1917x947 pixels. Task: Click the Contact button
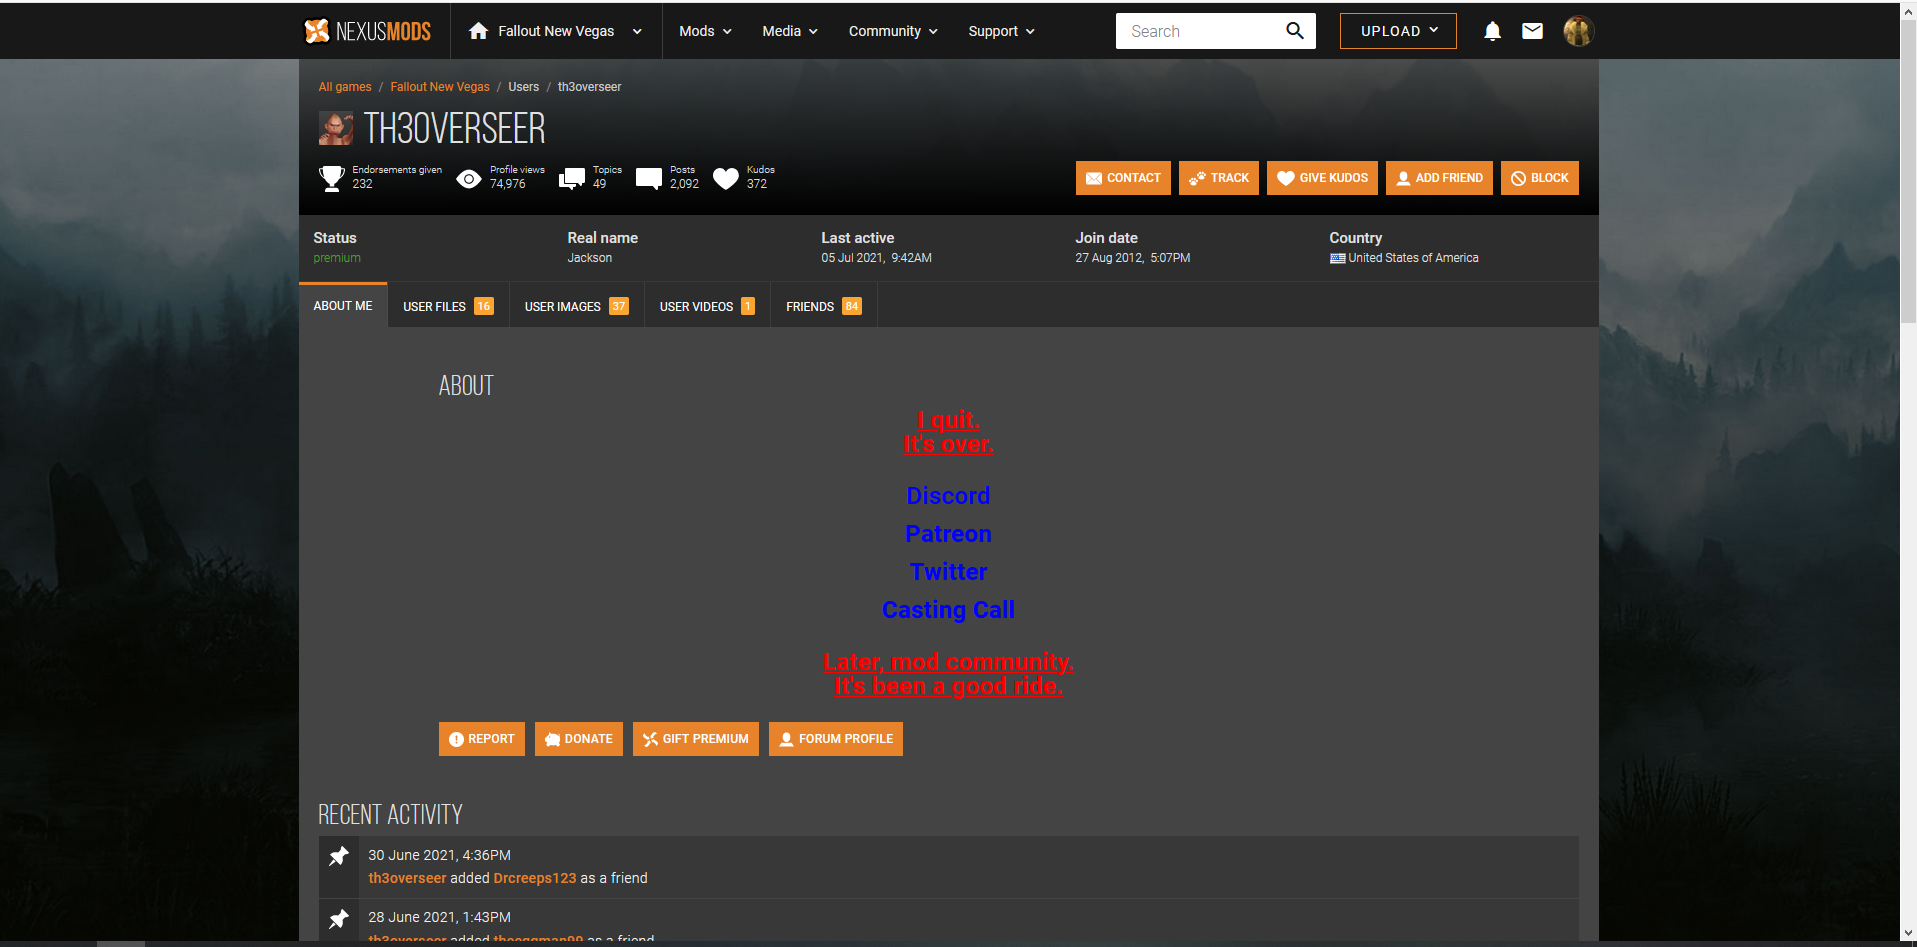(x=1123, y=178)
